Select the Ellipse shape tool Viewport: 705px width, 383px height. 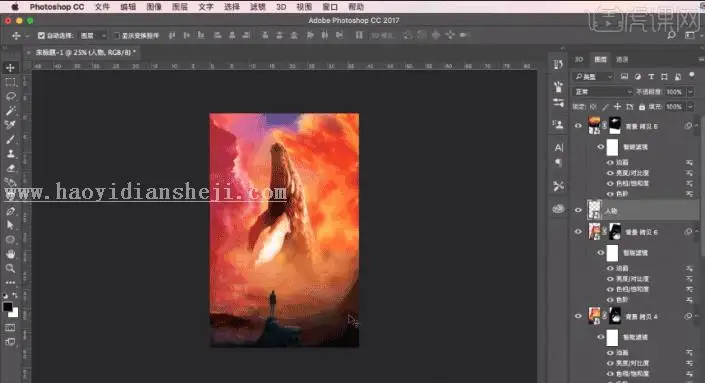point(10,240)
